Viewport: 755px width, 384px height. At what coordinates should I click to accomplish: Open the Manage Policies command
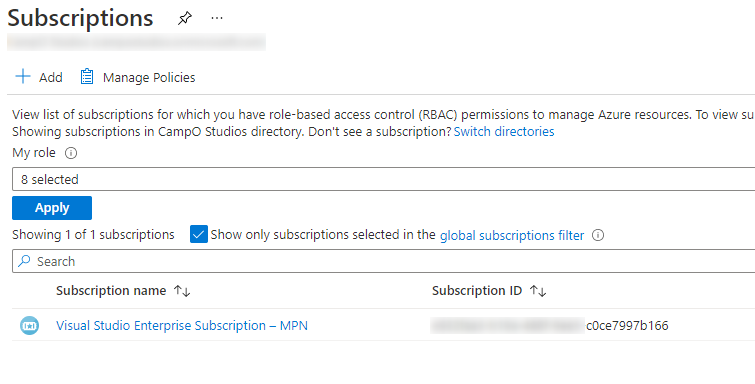tap(138, 77)
